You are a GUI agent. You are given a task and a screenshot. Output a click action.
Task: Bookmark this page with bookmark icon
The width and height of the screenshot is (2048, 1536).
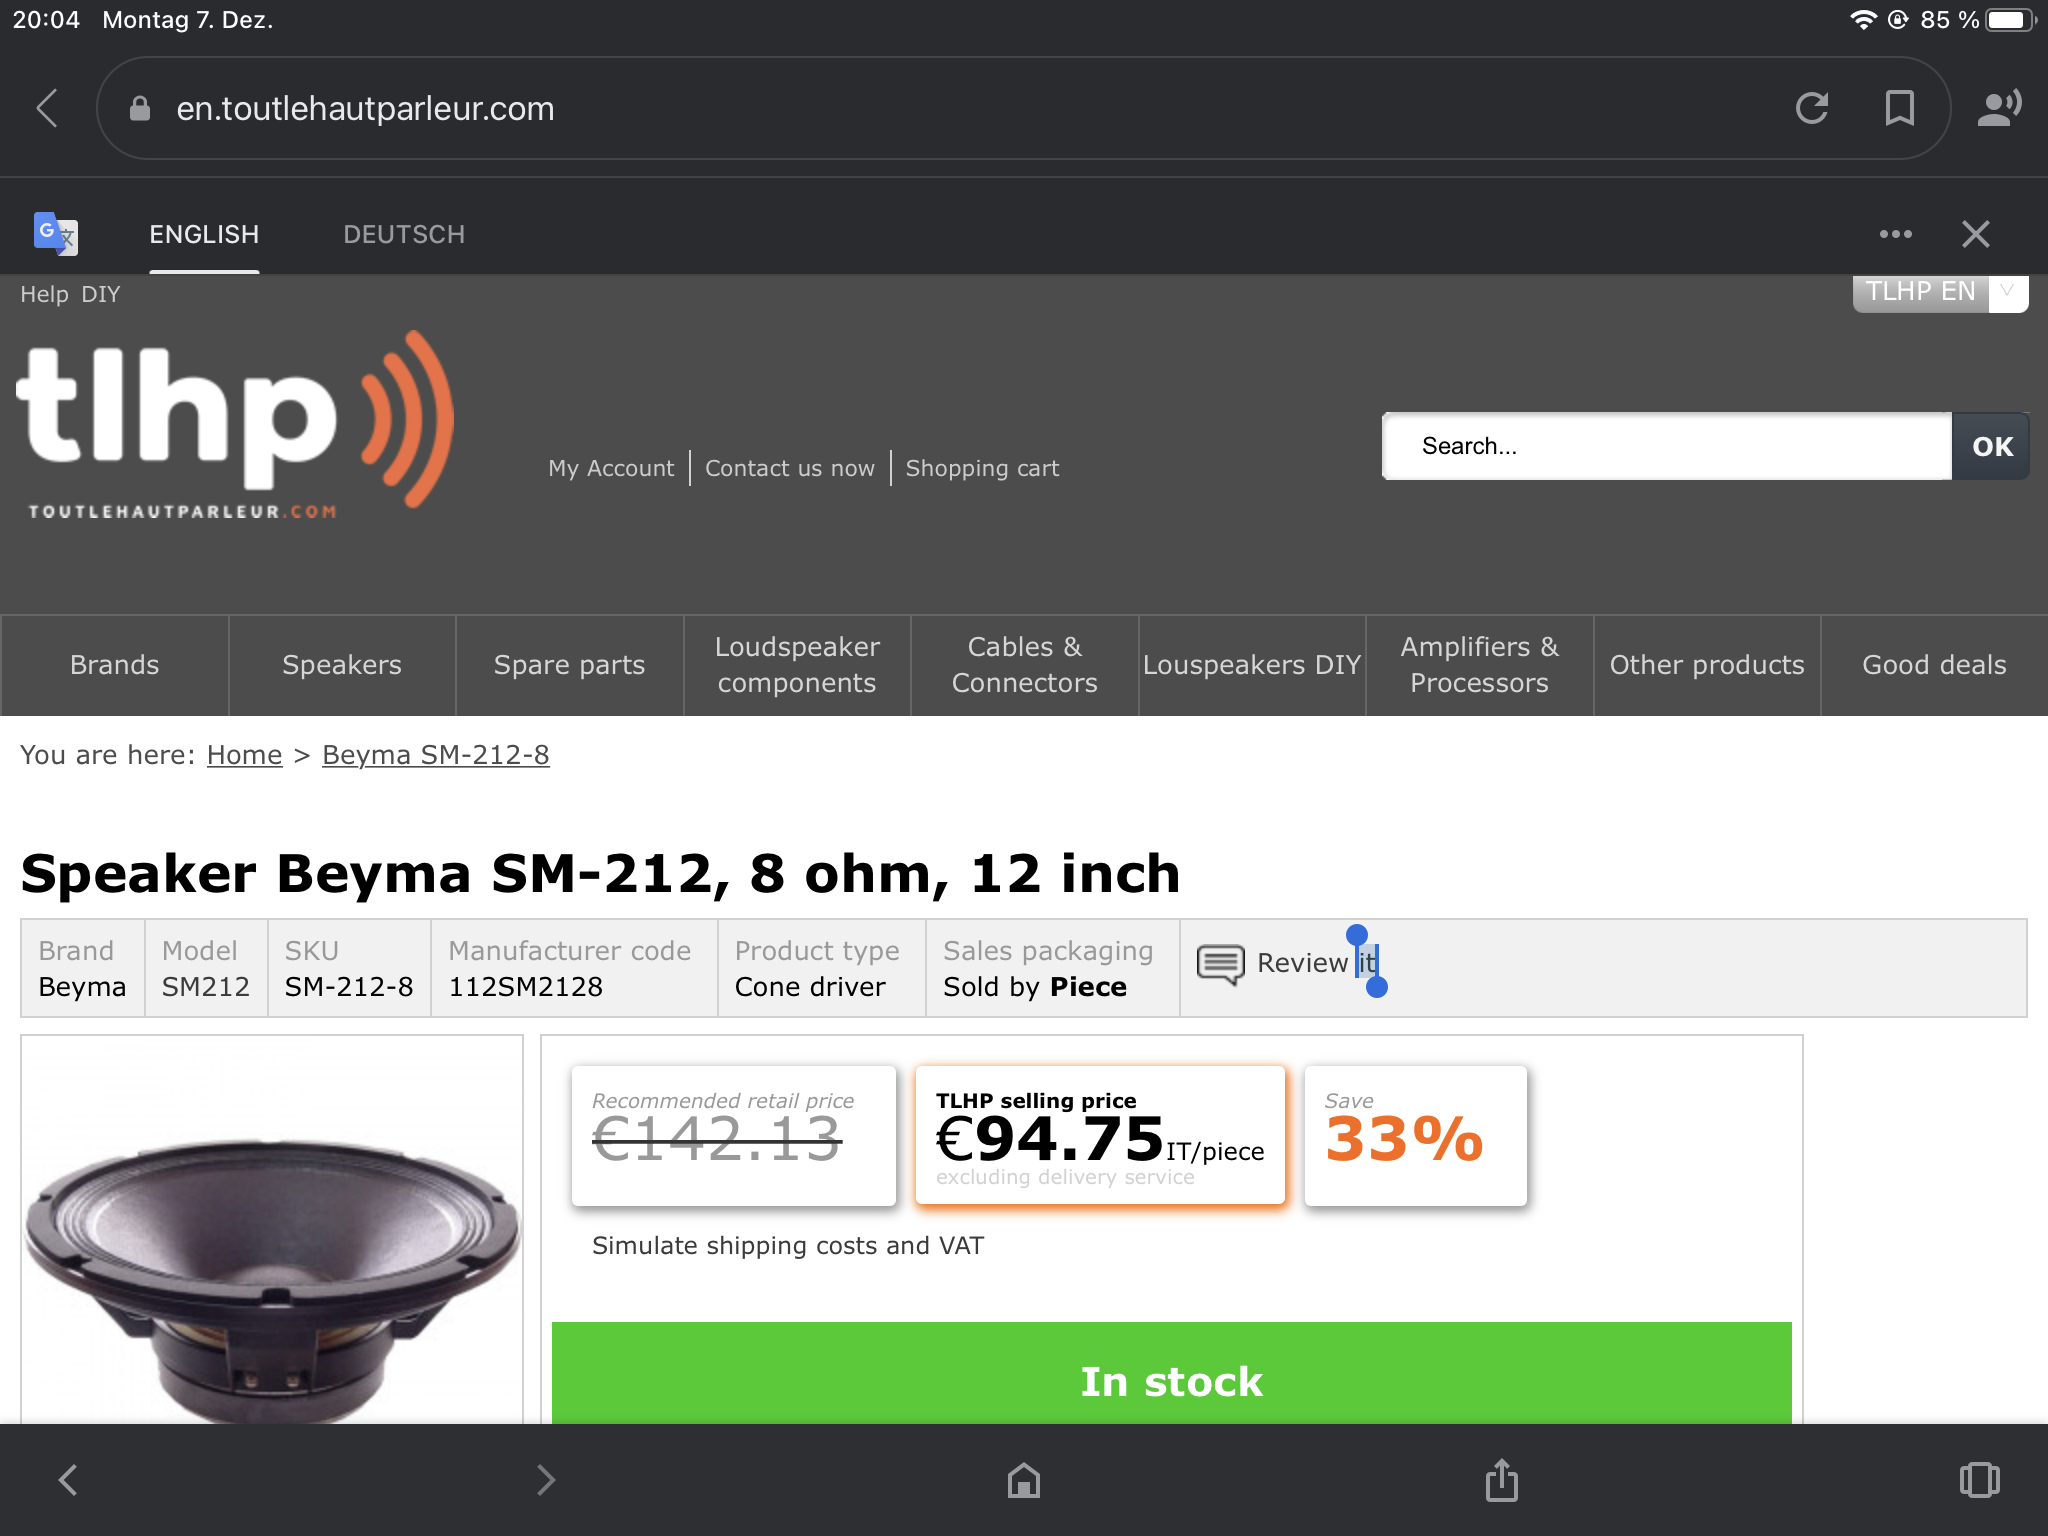(1900, 108)
